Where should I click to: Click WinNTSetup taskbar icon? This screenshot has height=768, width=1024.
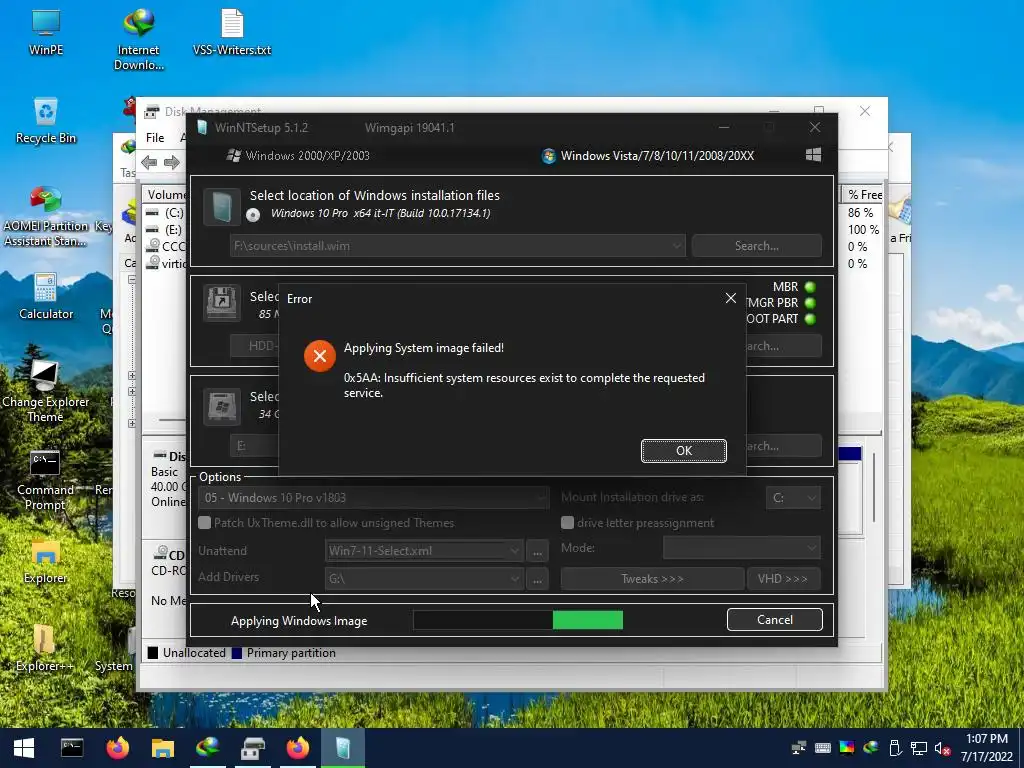(x=343, y=748)
